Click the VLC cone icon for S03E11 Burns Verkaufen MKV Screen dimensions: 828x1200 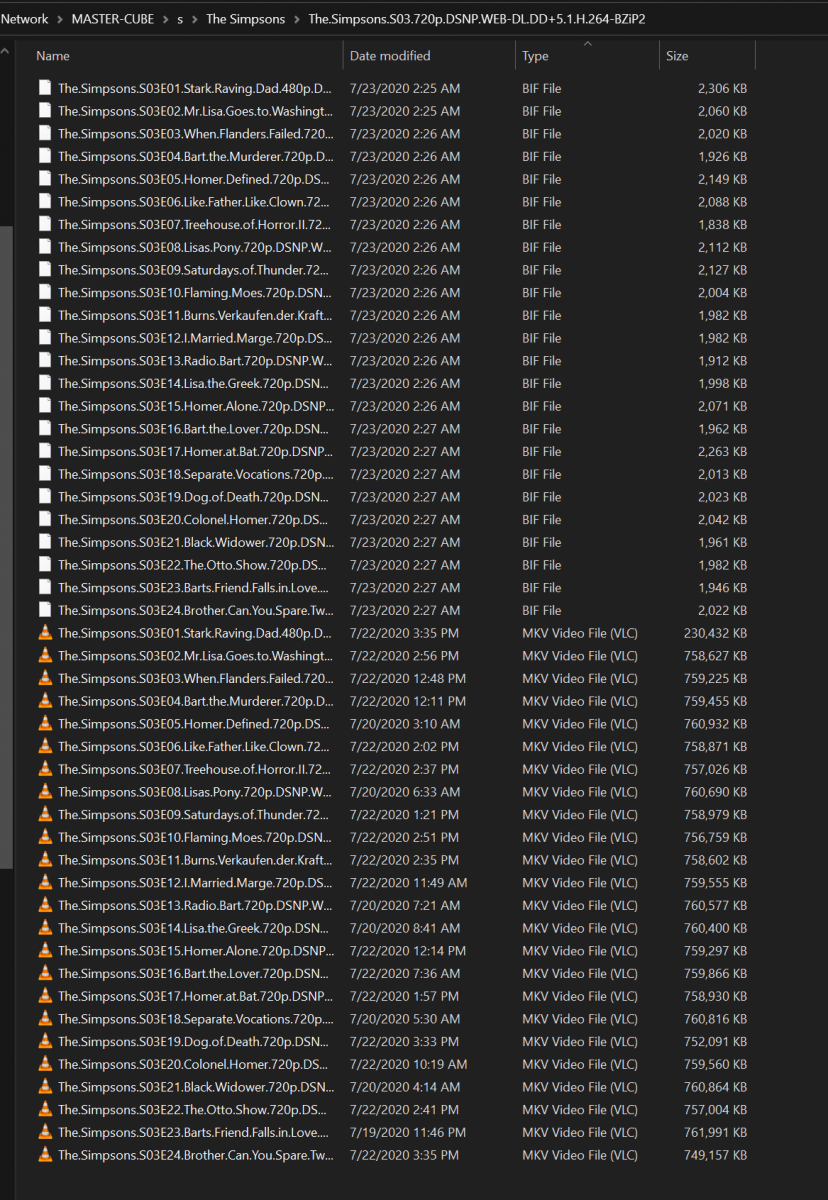(x=45, y=859)
